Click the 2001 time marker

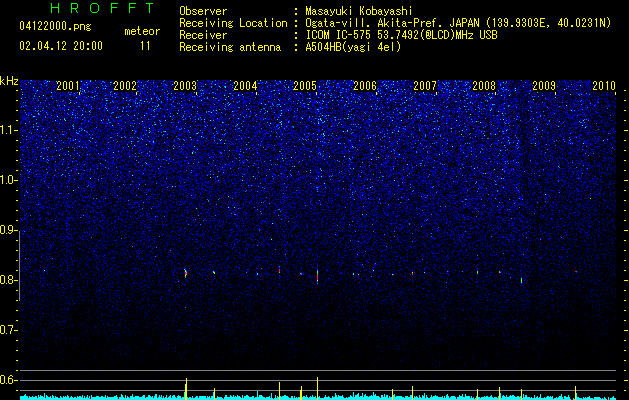68,85
